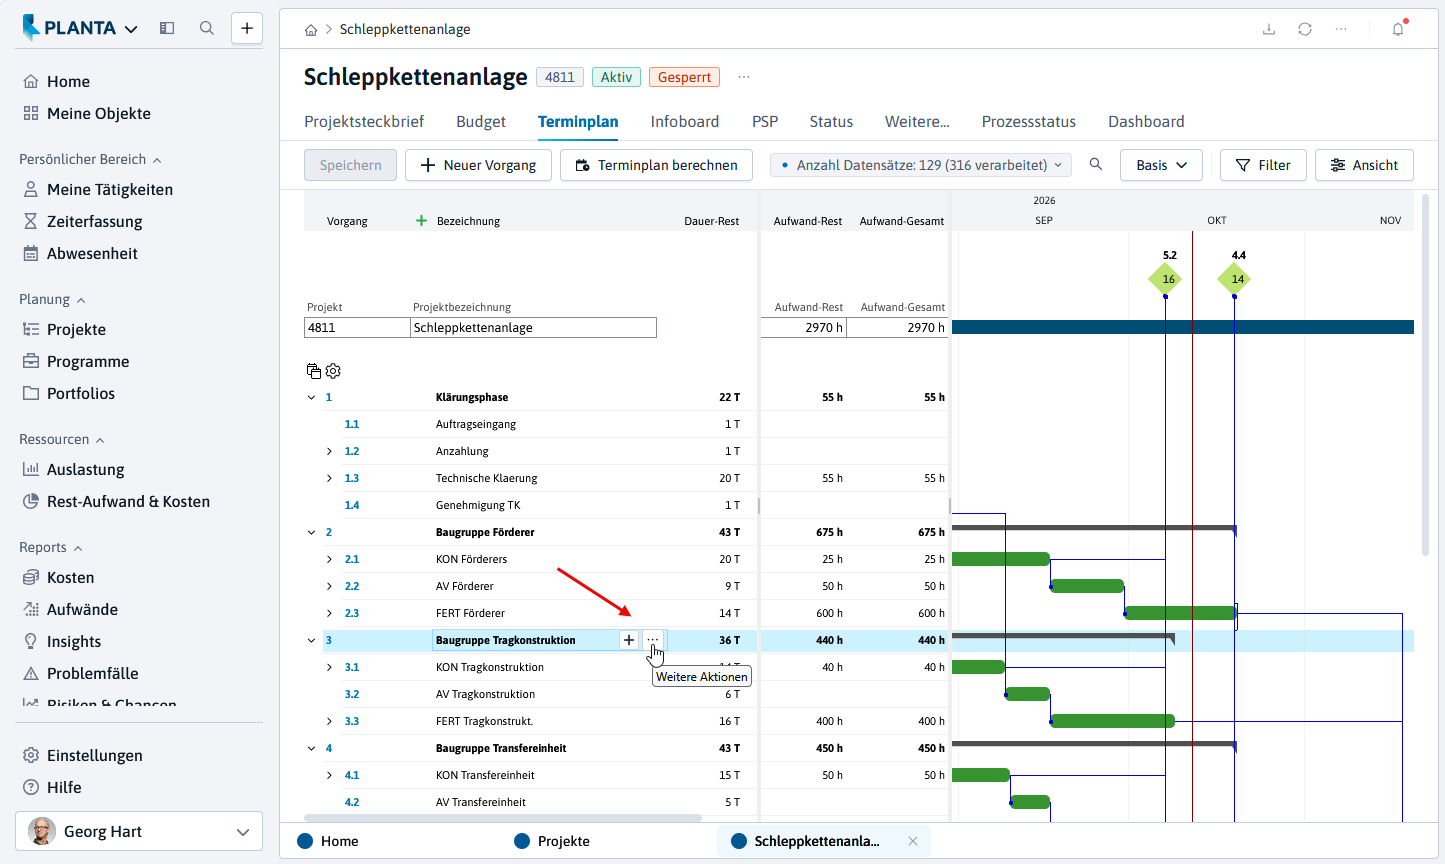This screenshot has height=864, width=1445.
Task: Select milestone diamond 14
Action: point(1235,279)
